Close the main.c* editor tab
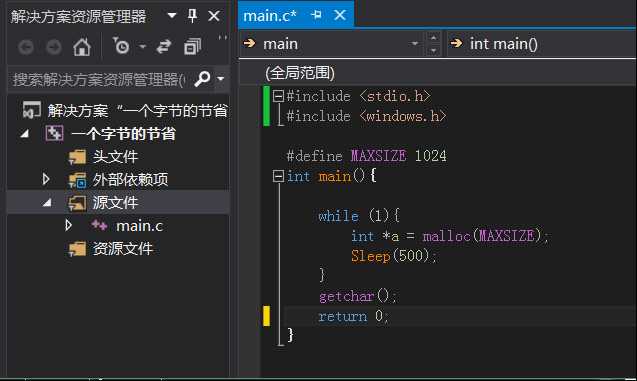Viewport: 637px width, 381px height. (340, 15)
